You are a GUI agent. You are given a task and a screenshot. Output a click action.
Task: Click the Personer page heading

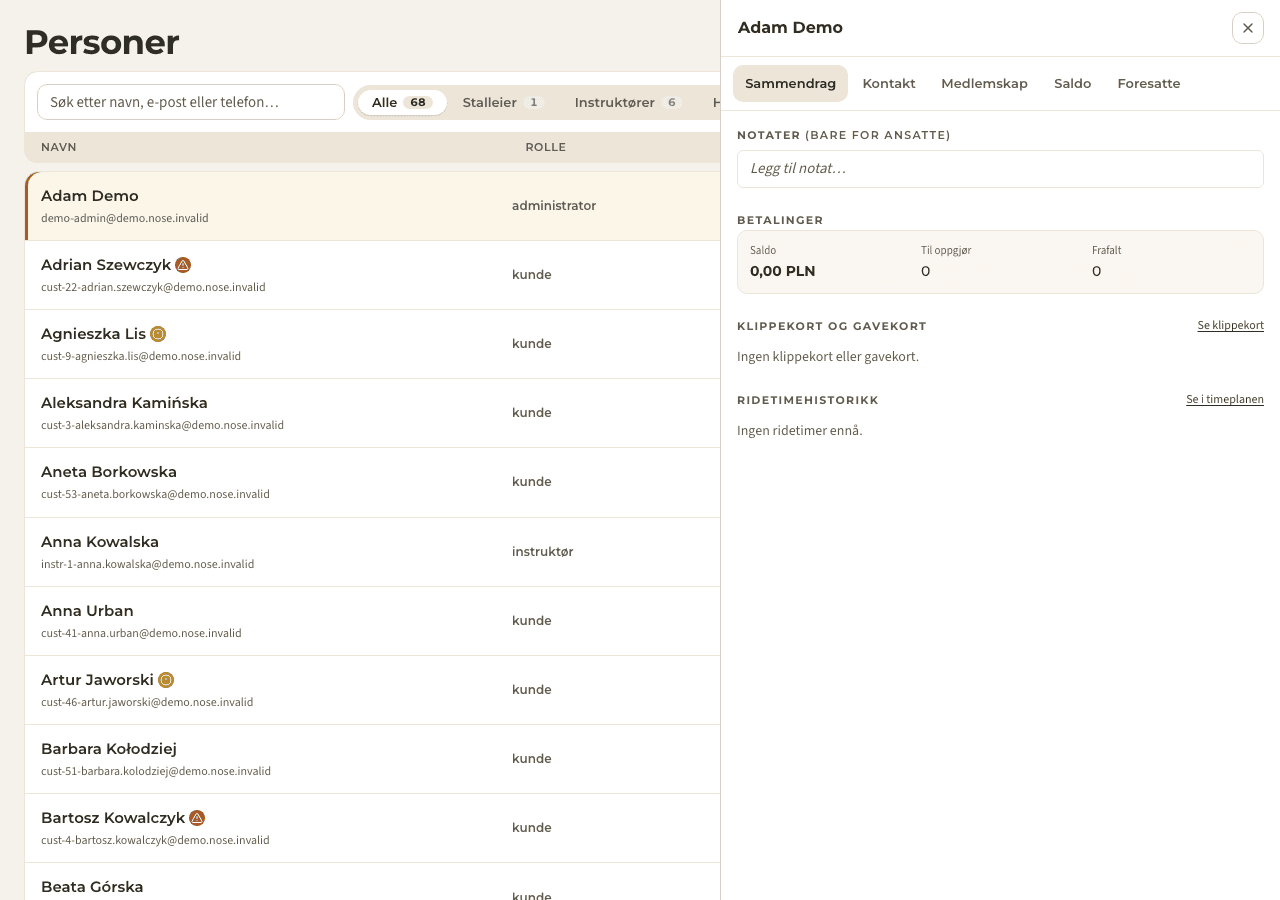click(x=102, y=42)
